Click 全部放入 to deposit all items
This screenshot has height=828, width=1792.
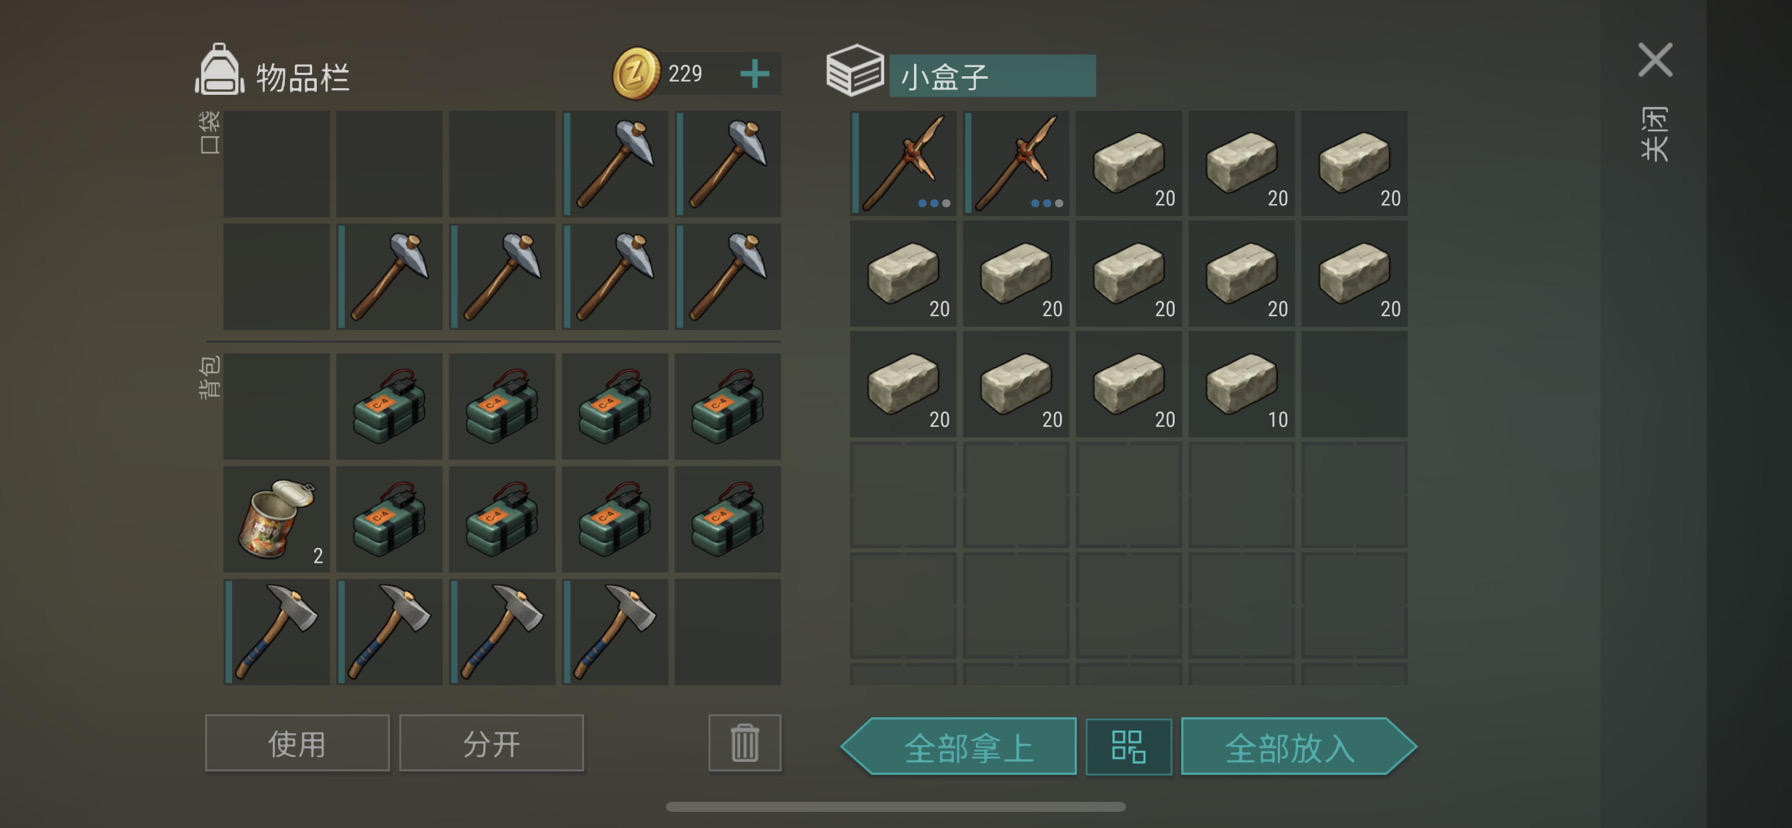[x=1299, y=747]
